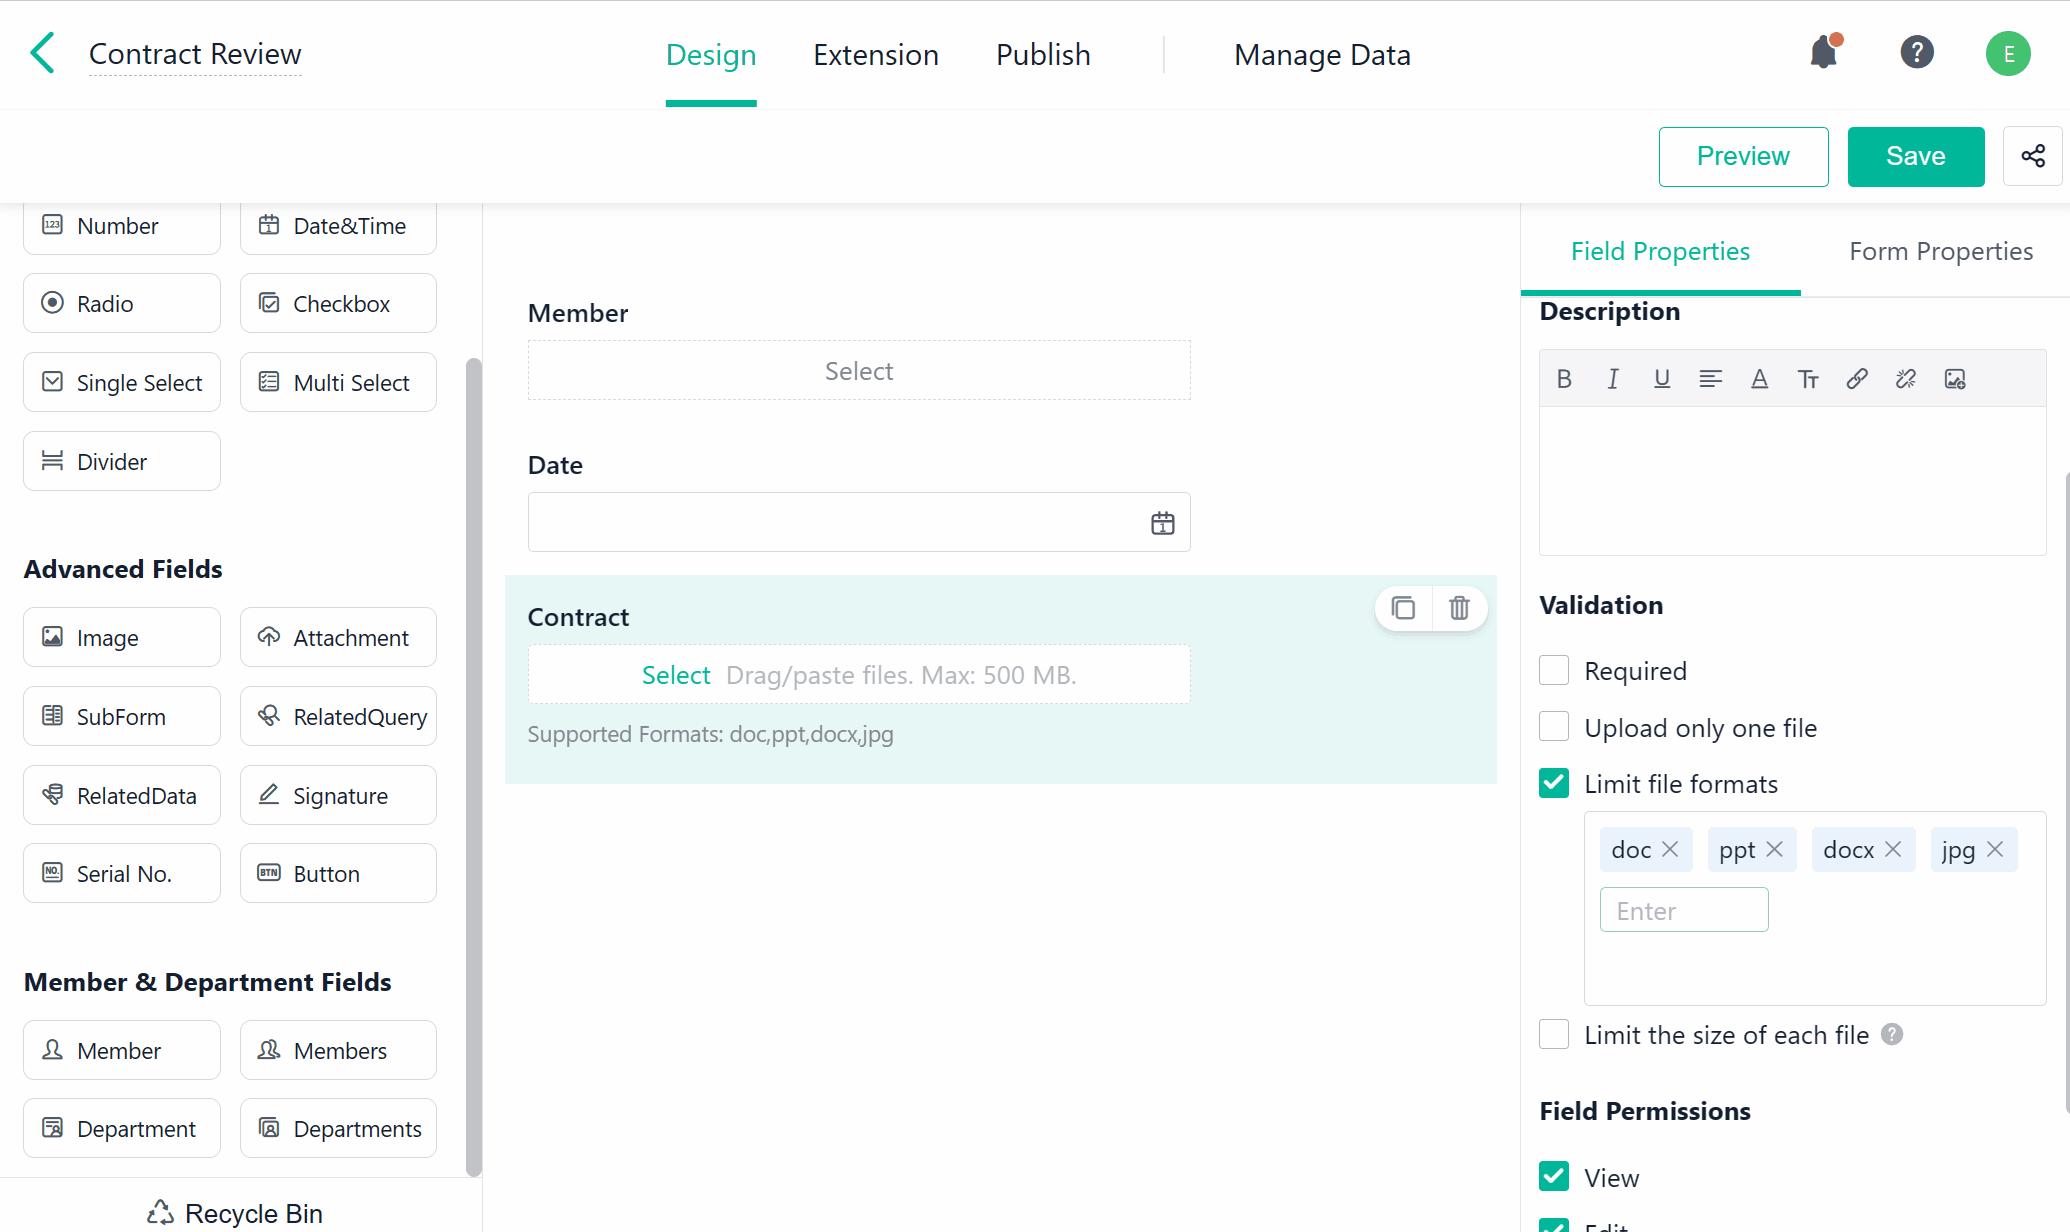
Task: Open the Date calendar picker
Action: [x=1162, y=523]
